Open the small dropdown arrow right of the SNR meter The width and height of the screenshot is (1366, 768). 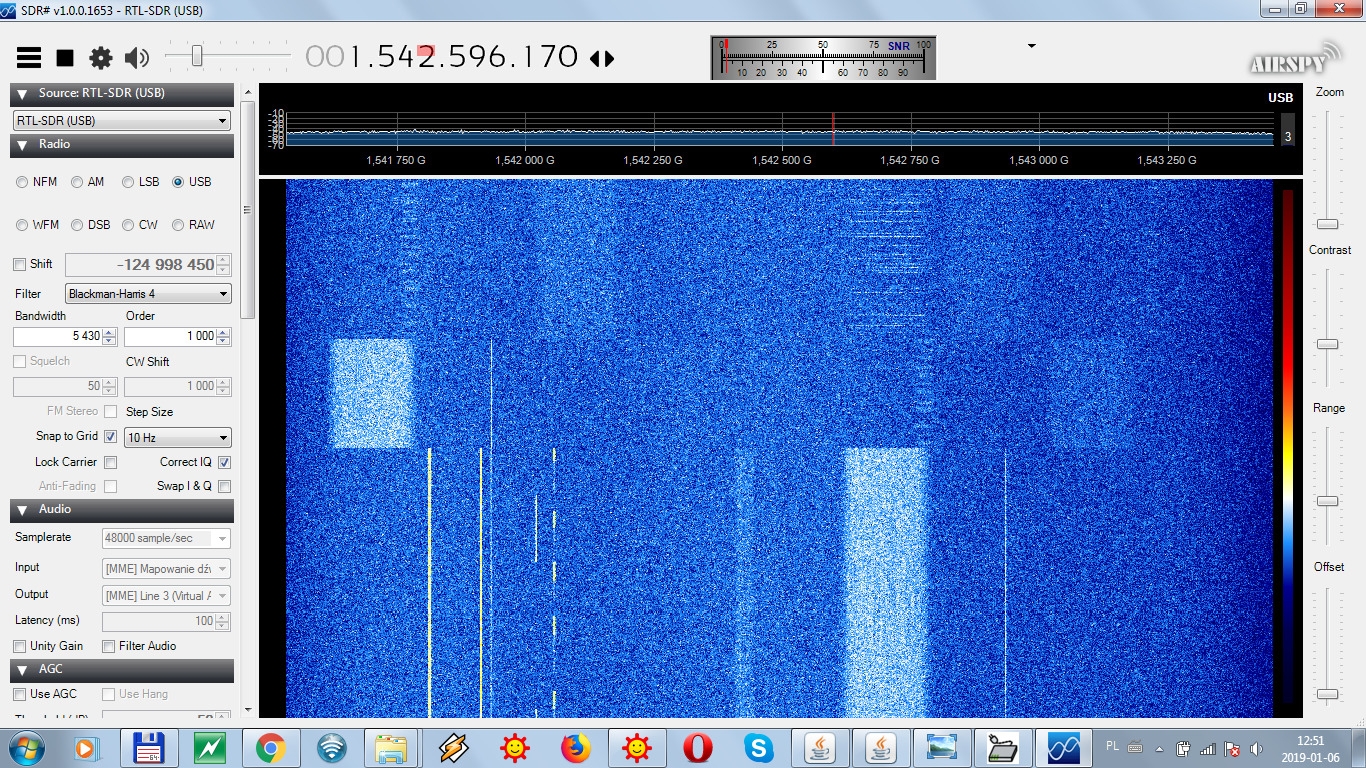click(1031, 46)
